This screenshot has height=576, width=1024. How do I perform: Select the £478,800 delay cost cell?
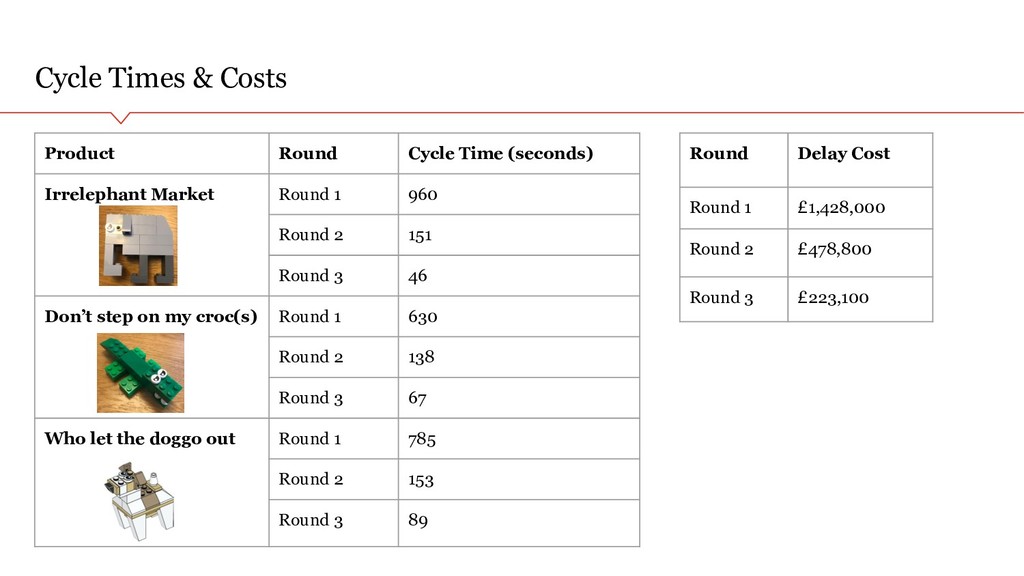click(x=860, y=253)
